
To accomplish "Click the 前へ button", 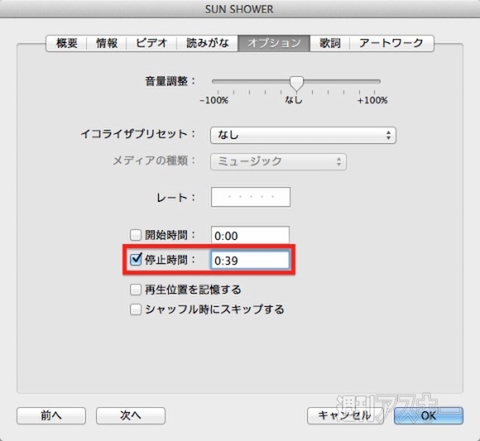I will pyautogui.click(x=51, y=416).
